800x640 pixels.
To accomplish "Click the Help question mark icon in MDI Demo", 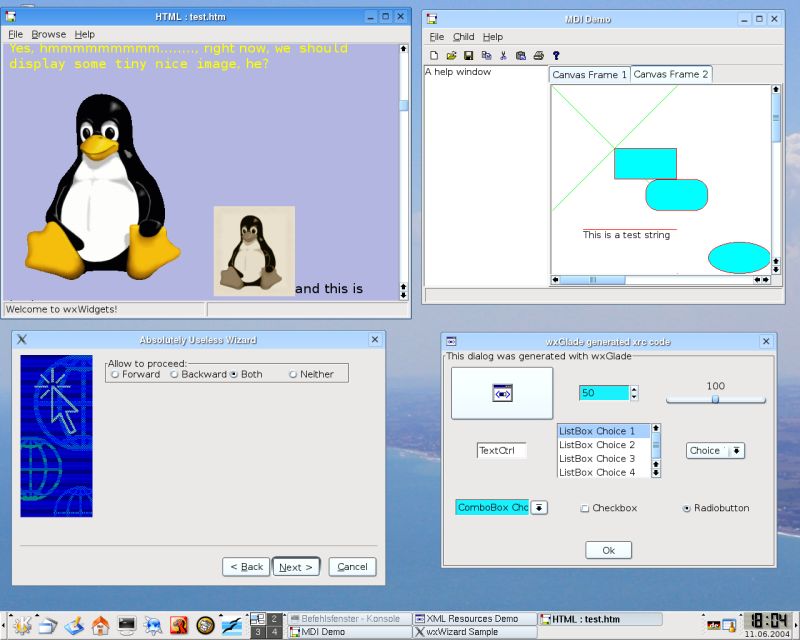I will [x=556, y=56].
